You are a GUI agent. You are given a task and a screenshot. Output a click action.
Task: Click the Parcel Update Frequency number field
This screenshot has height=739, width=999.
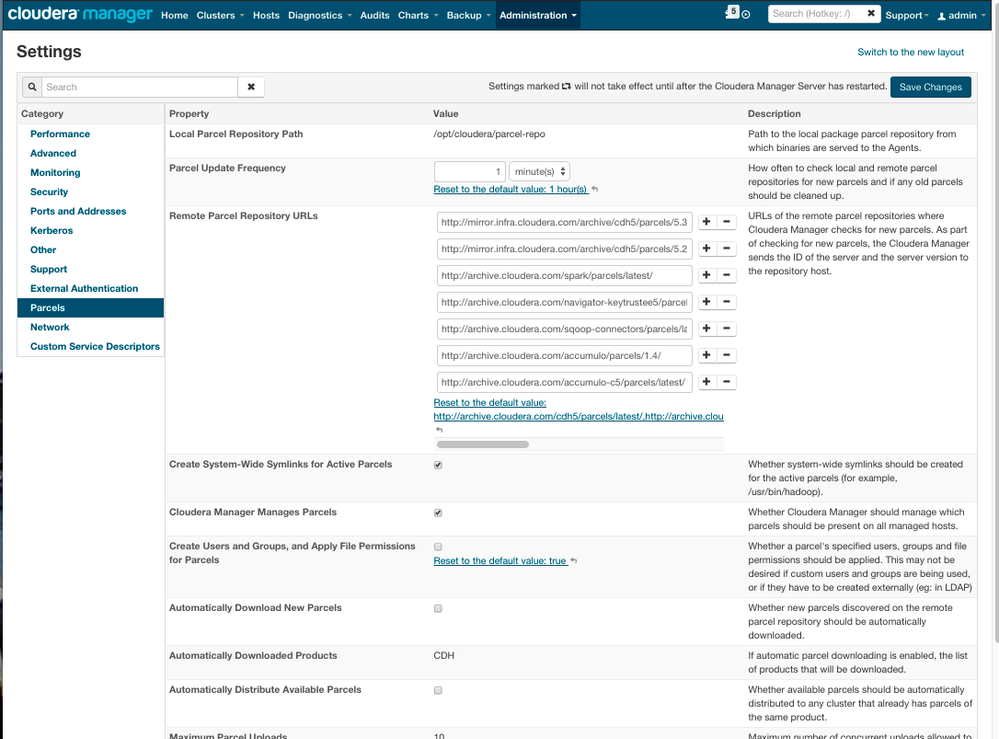[470, 171]
